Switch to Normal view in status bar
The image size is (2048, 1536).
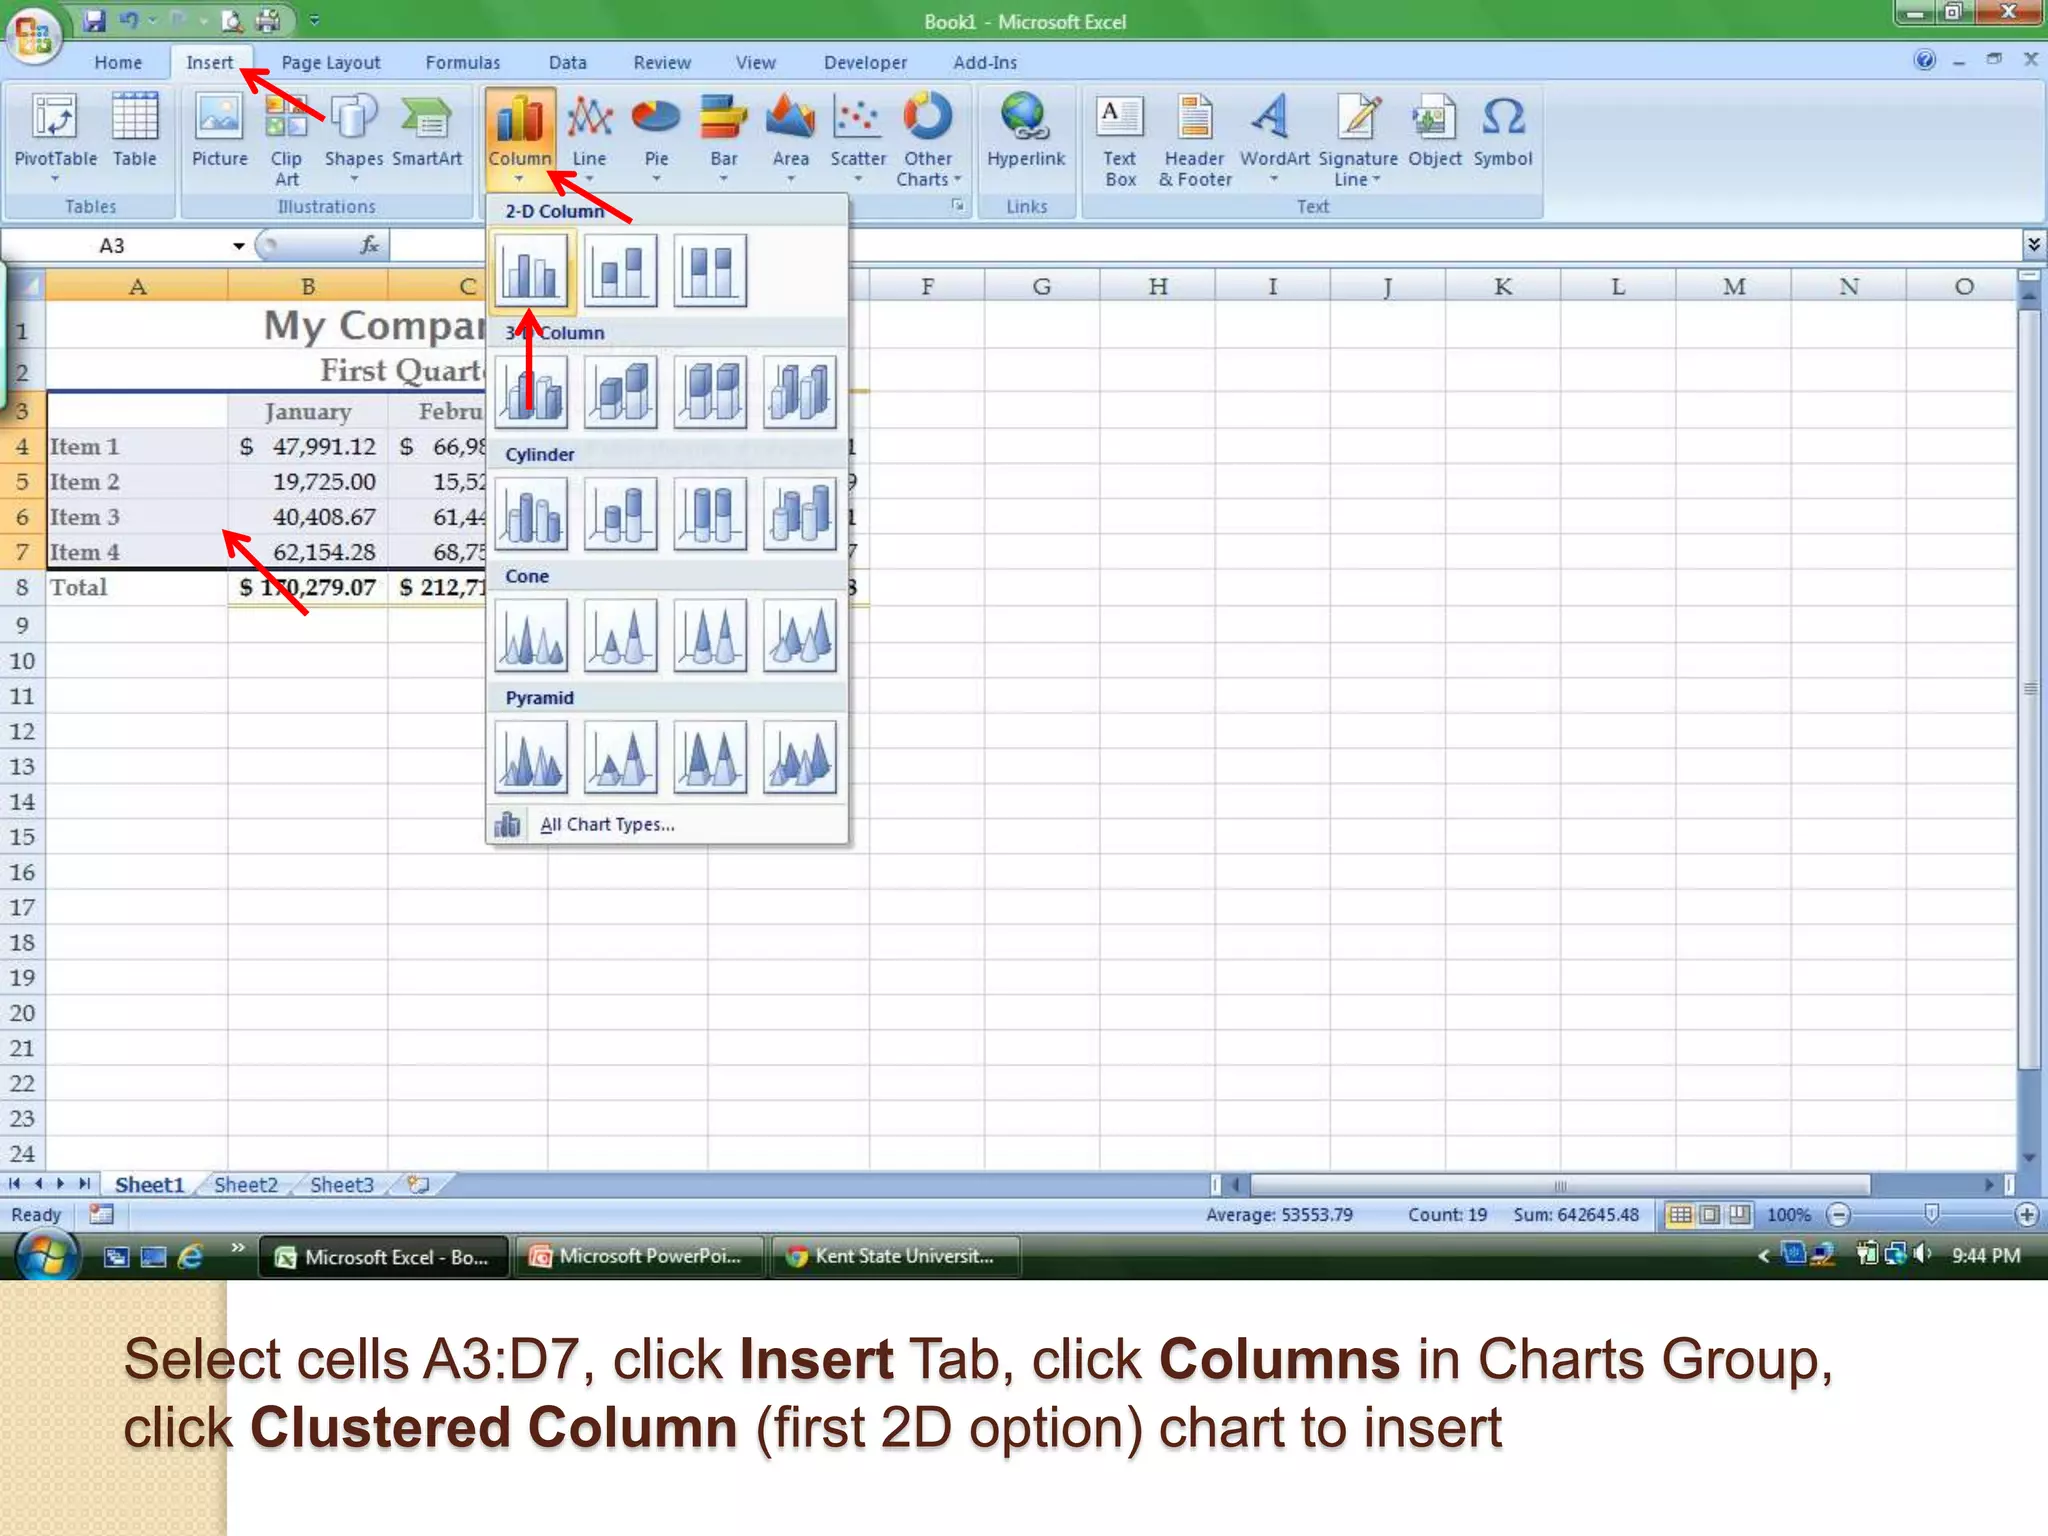click(x=1680, y=1215)
